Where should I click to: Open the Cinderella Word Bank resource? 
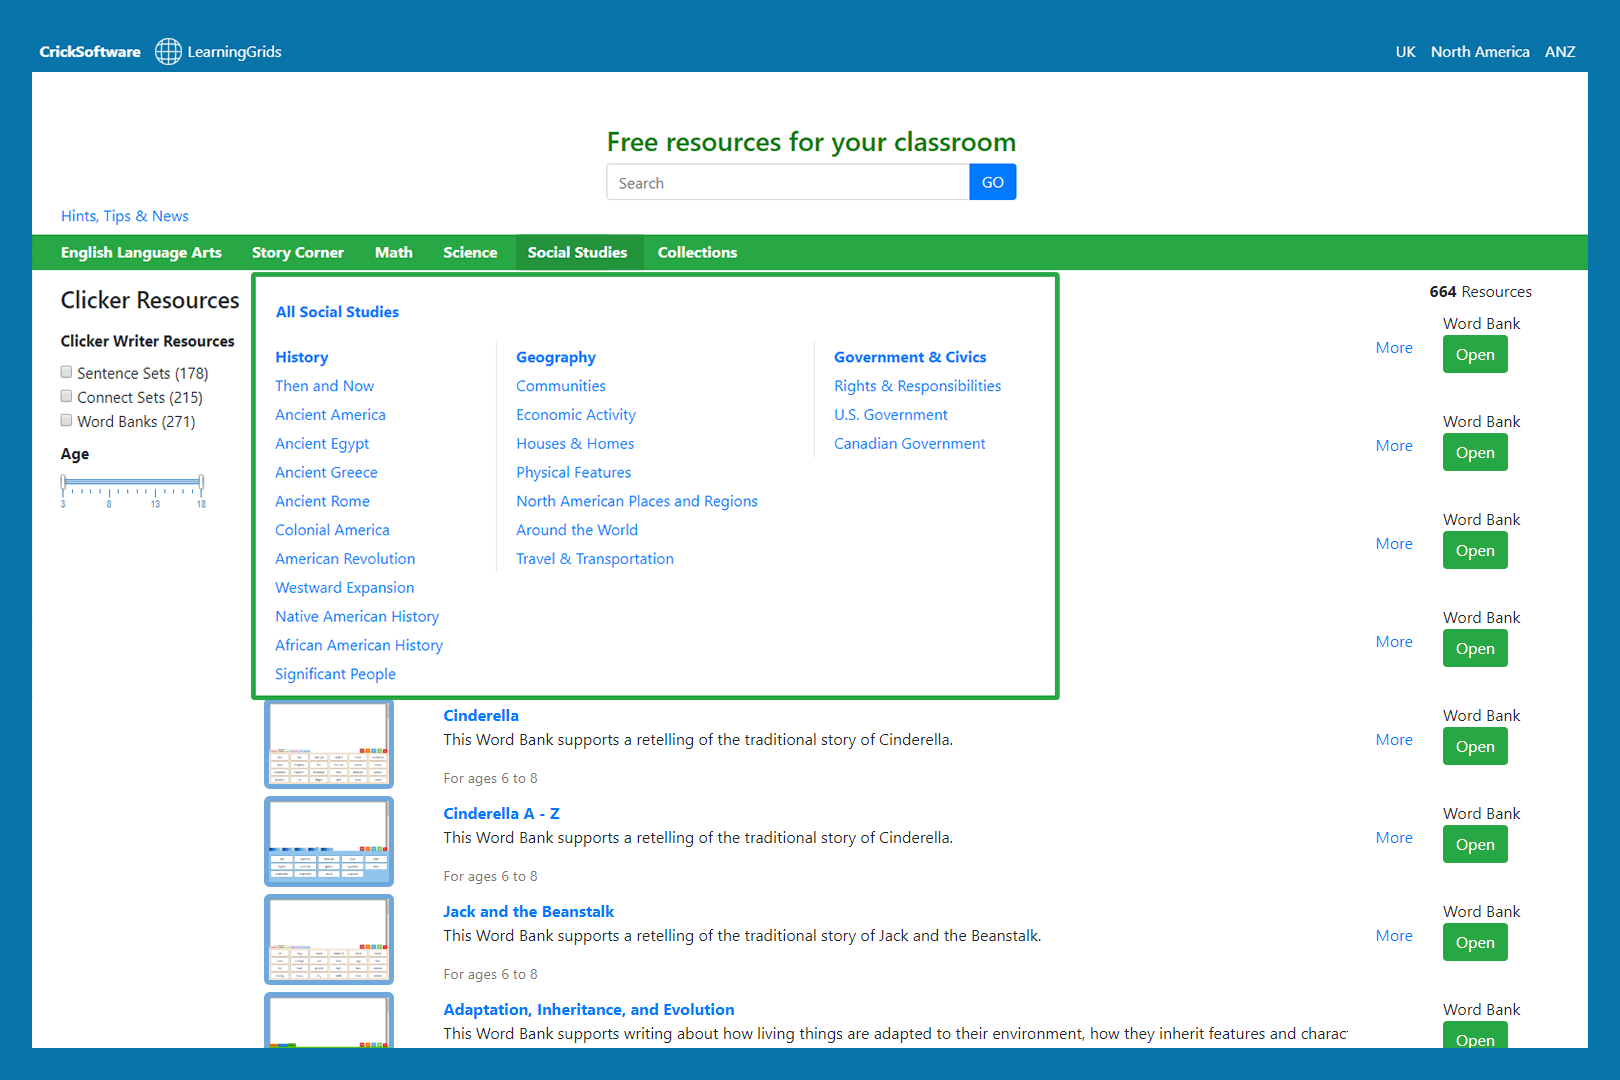pos(1474,747)
